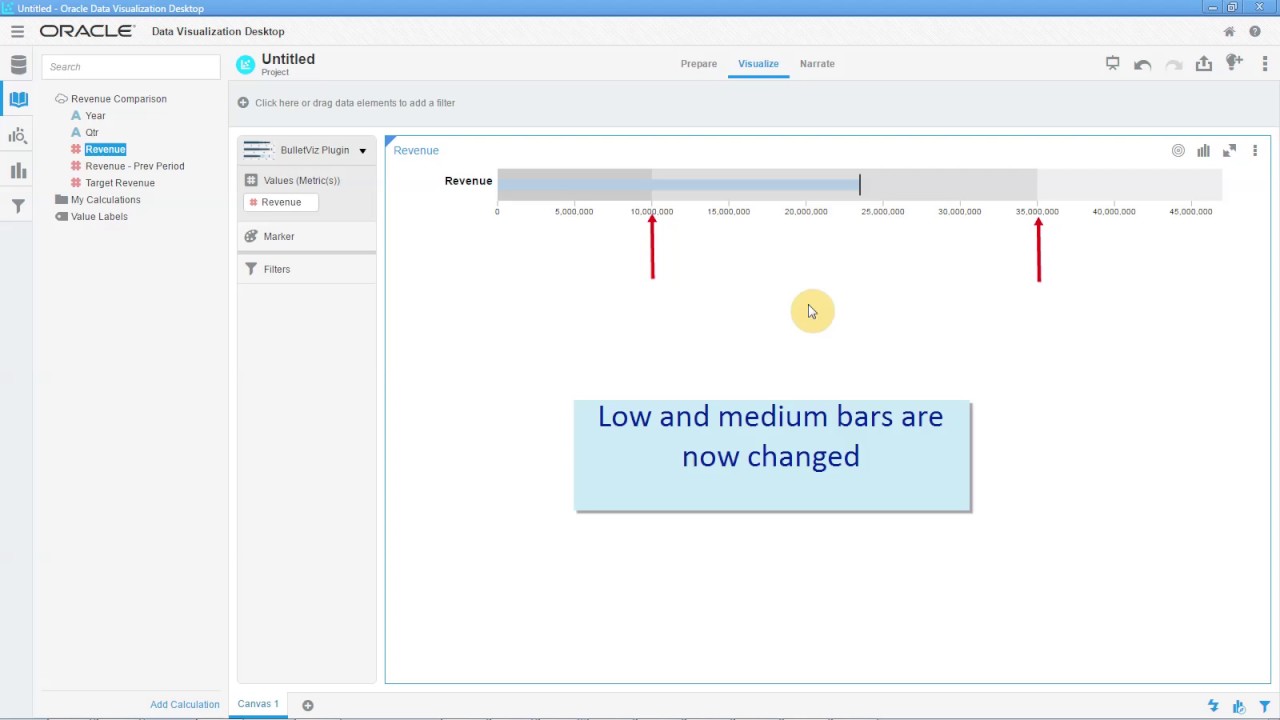Click the Add Calculation link
Viewport: 1280px width, 720px height.
point(185,705)
